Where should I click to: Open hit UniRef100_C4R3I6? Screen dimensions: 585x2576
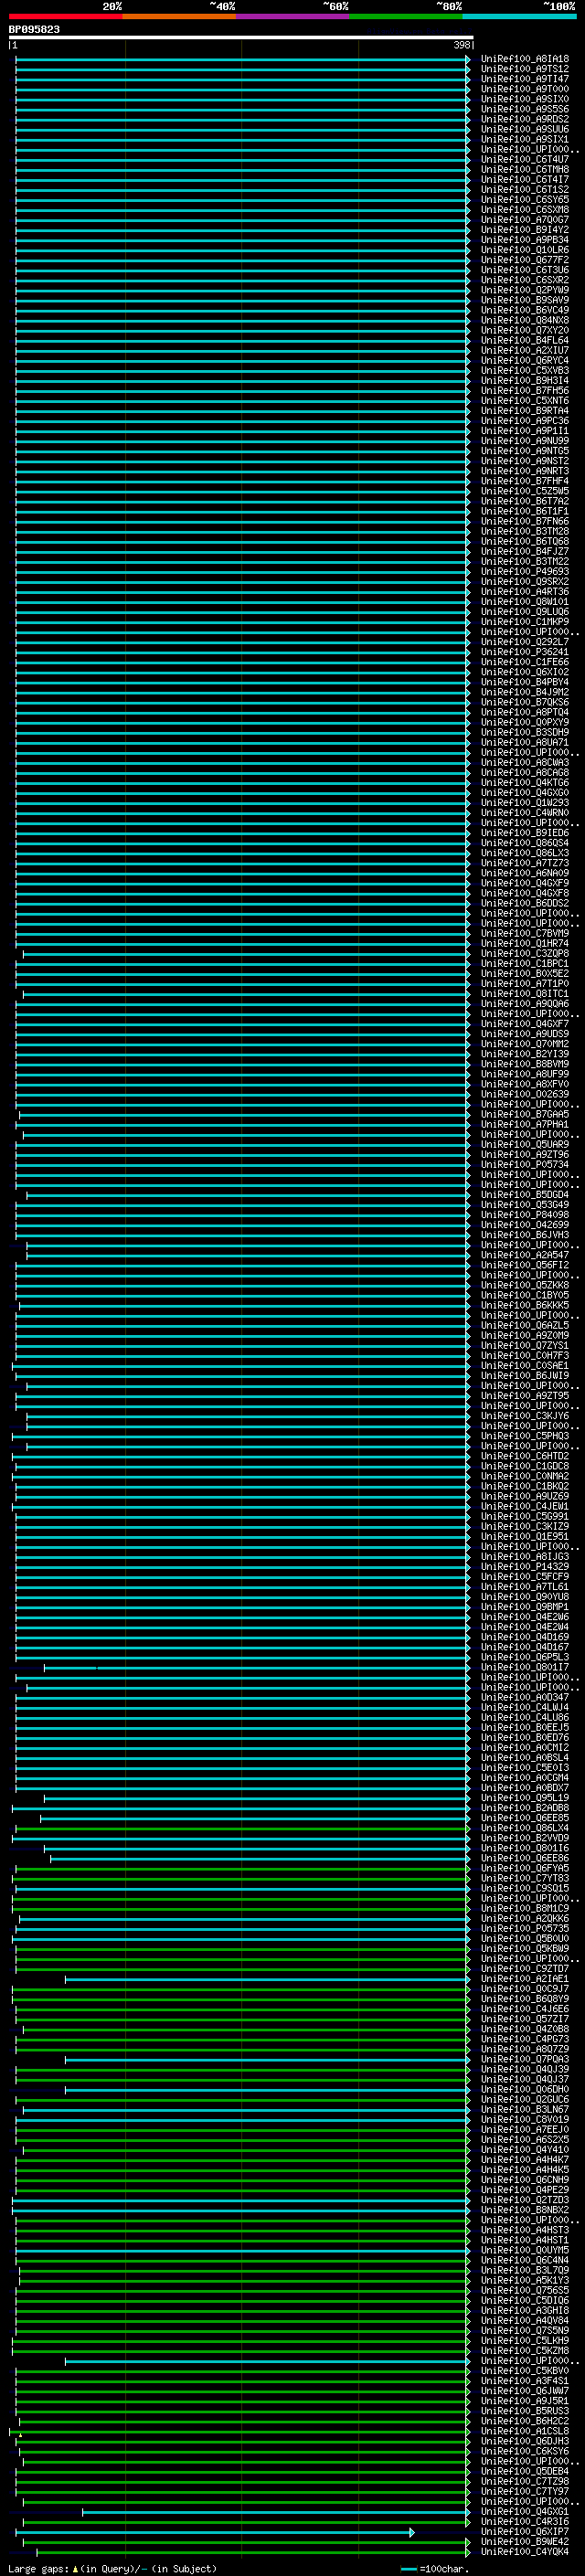click(525, 2521)
